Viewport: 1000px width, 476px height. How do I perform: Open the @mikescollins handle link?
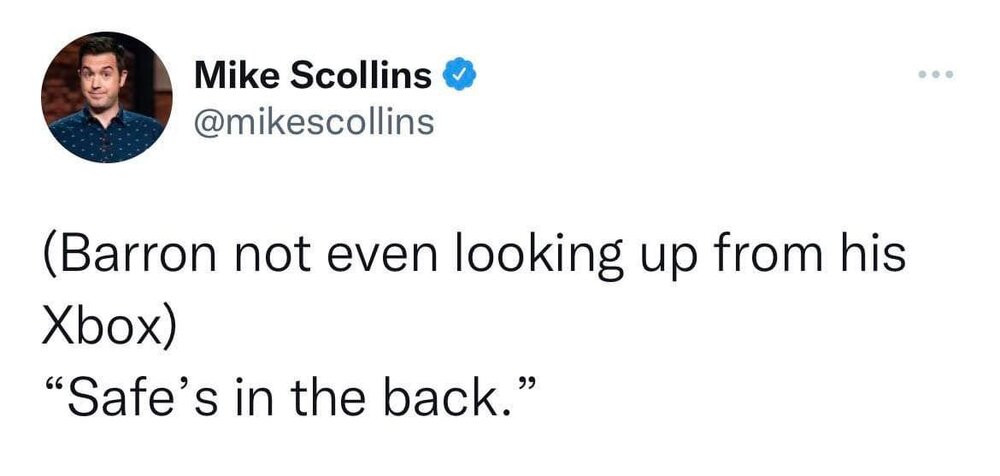click(314, 122)
